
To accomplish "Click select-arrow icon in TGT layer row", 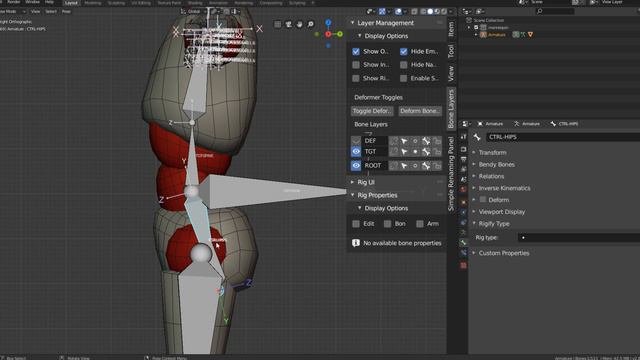I will pyautogui.click(x=404, y=152).
